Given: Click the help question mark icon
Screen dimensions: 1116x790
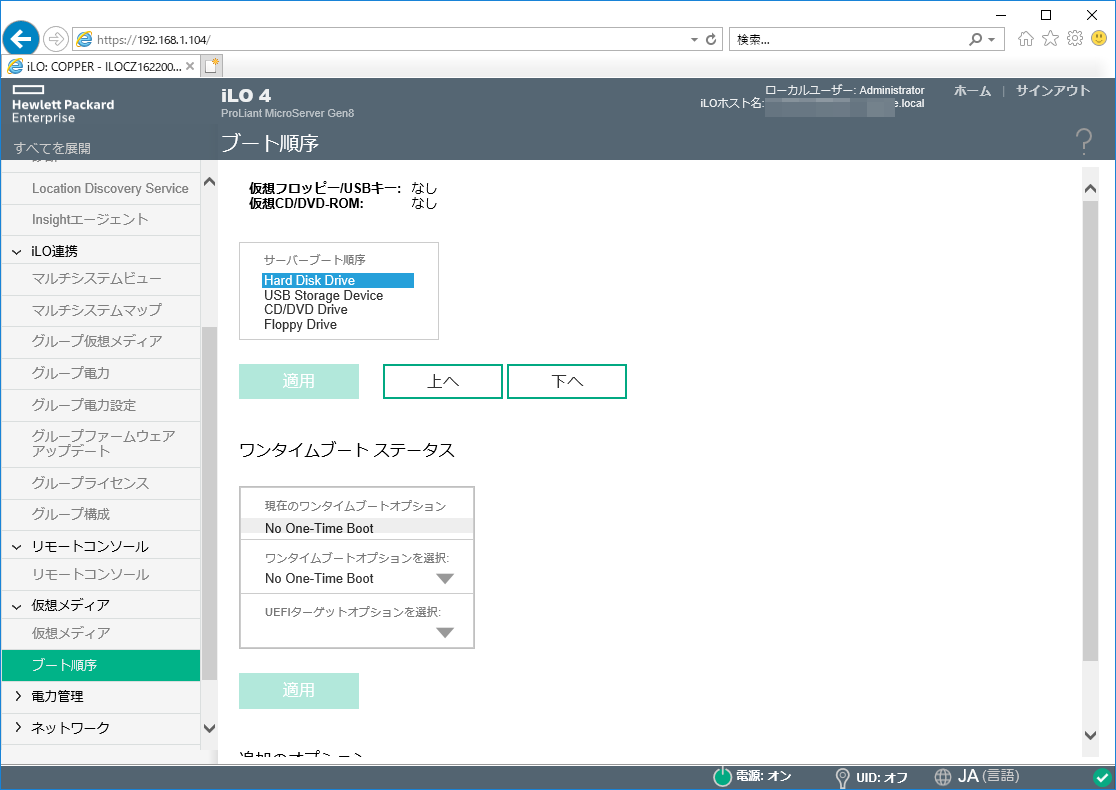Looking at the screenshot, I should coord(1084,142).
